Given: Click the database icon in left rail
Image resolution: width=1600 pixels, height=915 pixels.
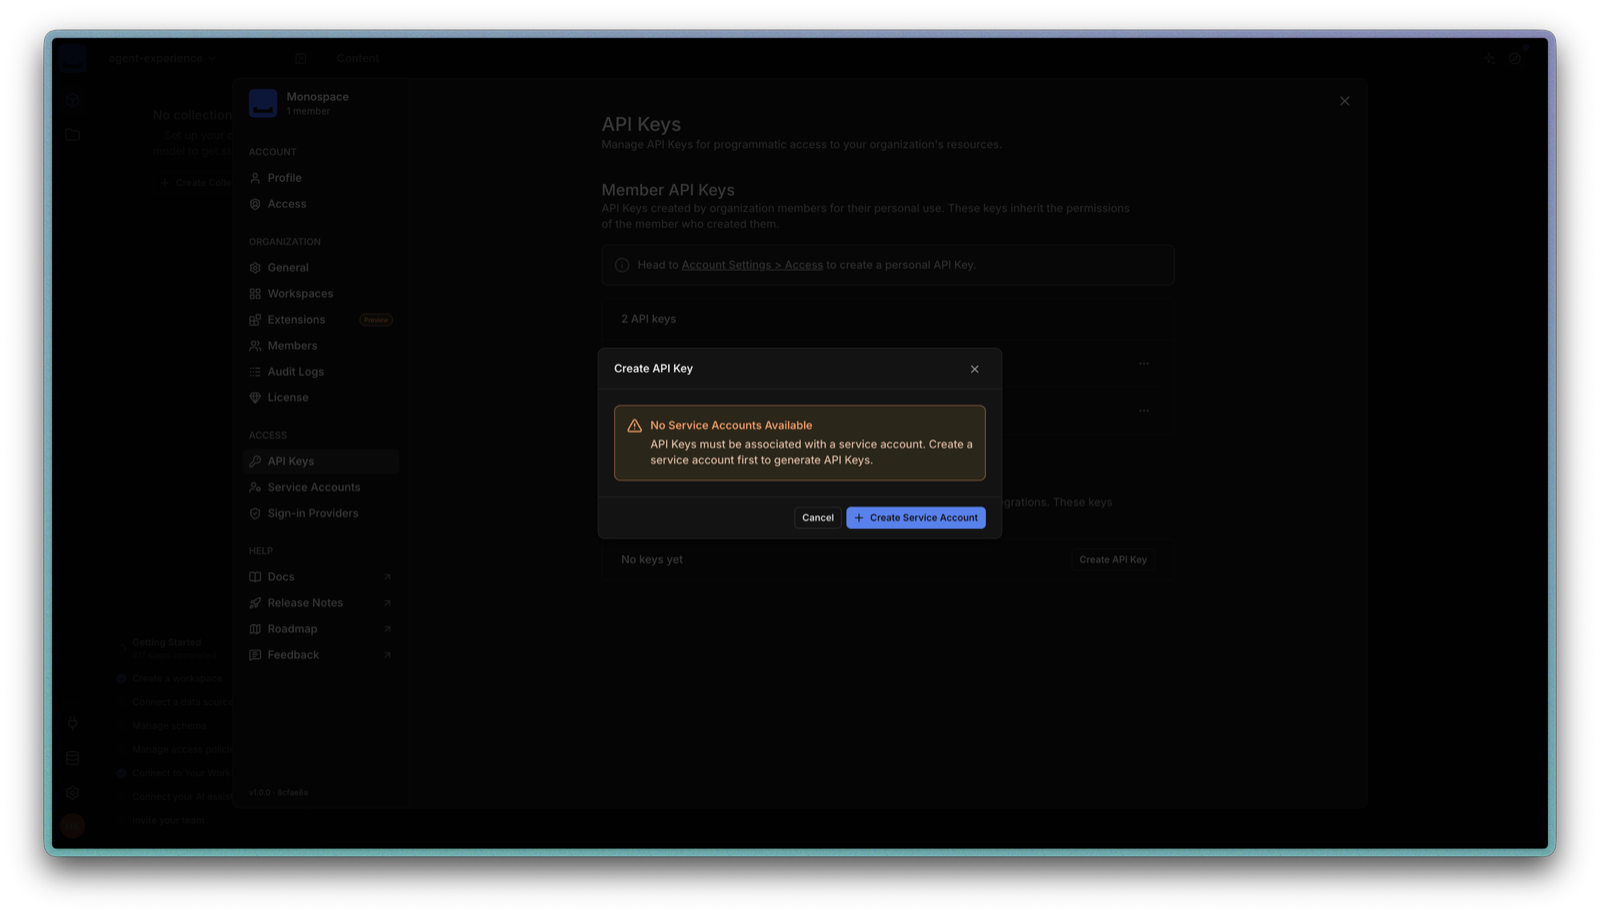Looking at the screenshot, I should pyautogui.click(x=73, y=758).
